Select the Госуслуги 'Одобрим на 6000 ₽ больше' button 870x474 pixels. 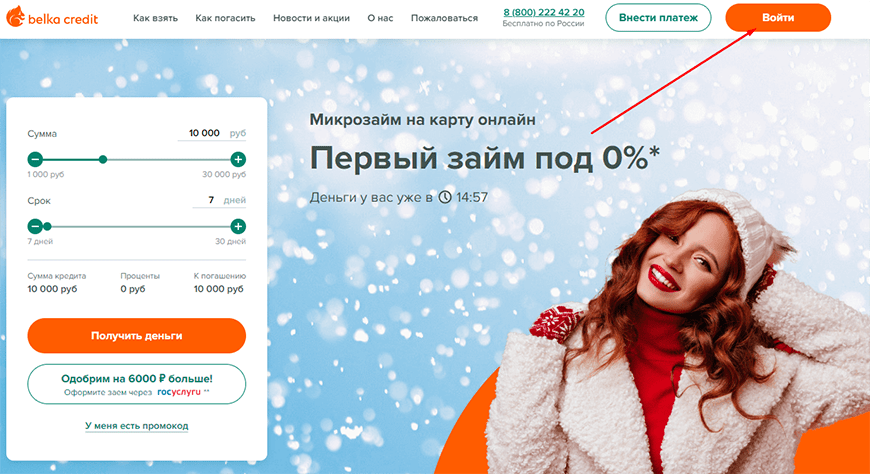136,384
